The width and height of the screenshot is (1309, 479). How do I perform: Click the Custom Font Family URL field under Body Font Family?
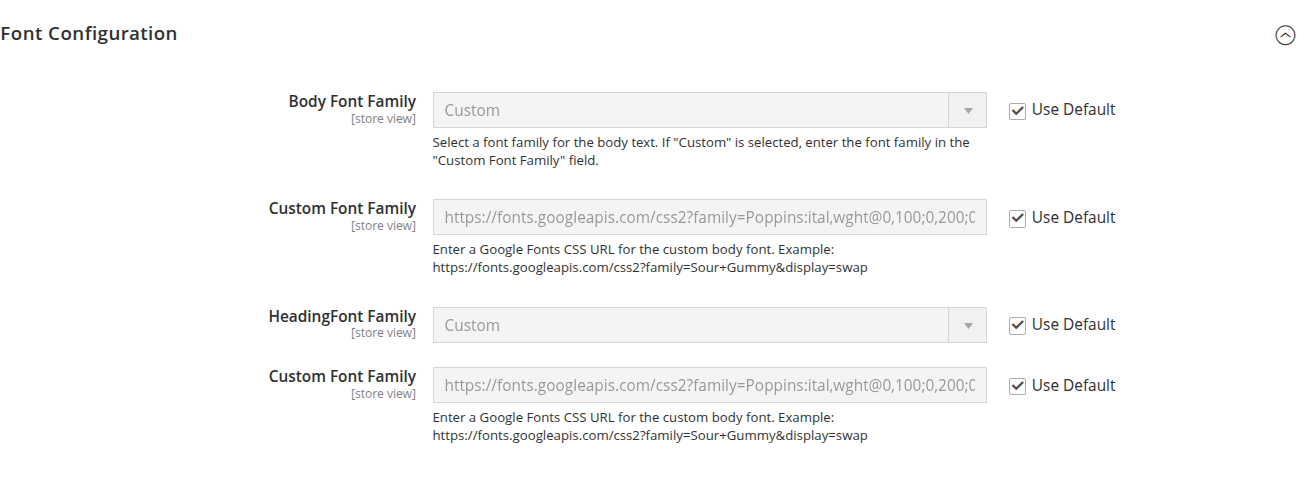pyautogui.click(x=709, y=217)
